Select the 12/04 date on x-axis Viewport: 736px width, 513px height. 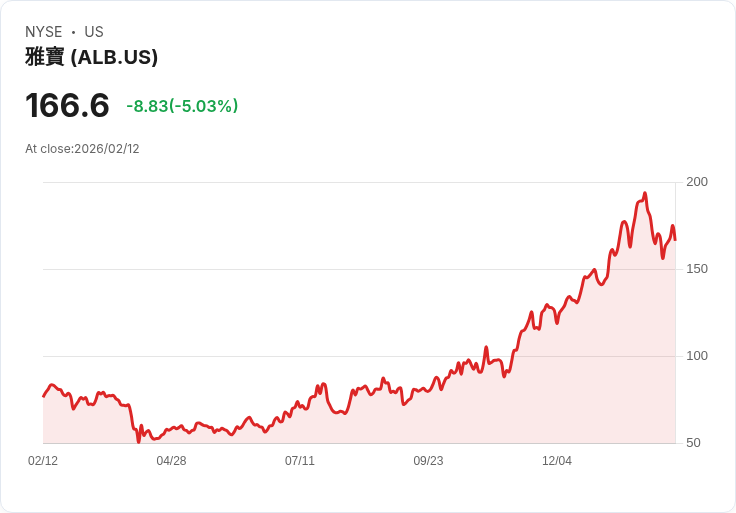click(x=557, y=461)
